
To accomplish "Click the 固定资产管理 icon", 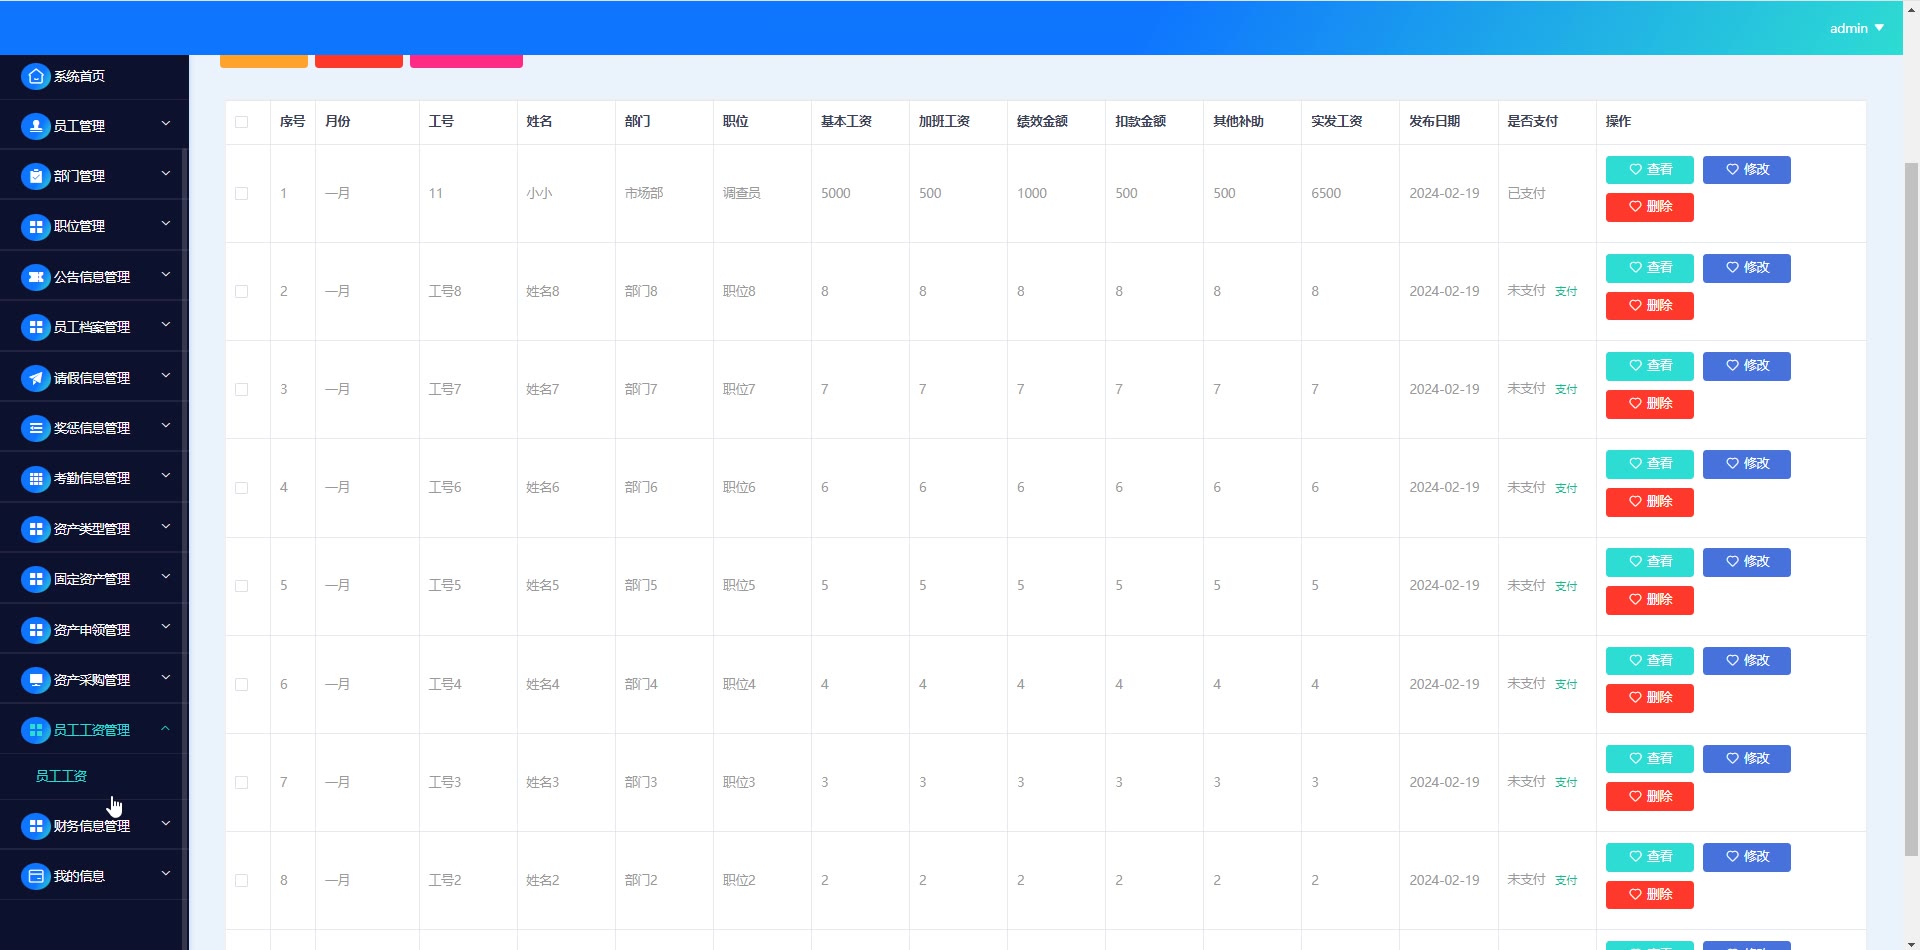I will pyautogui.click(x=36, y=579).
